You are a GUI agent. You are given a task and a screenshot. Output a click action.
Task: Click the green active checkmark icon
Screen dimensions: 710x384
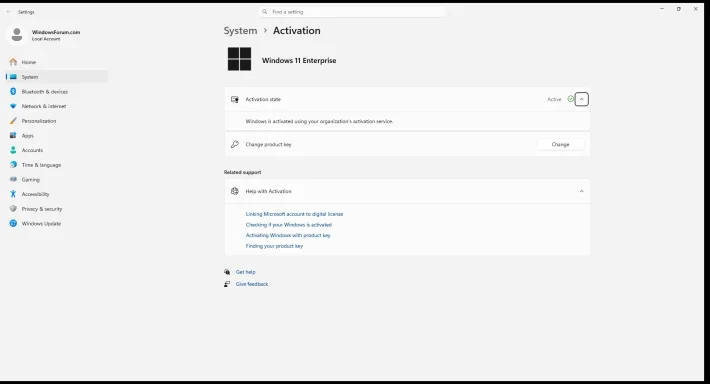click(x=570, y=99)
